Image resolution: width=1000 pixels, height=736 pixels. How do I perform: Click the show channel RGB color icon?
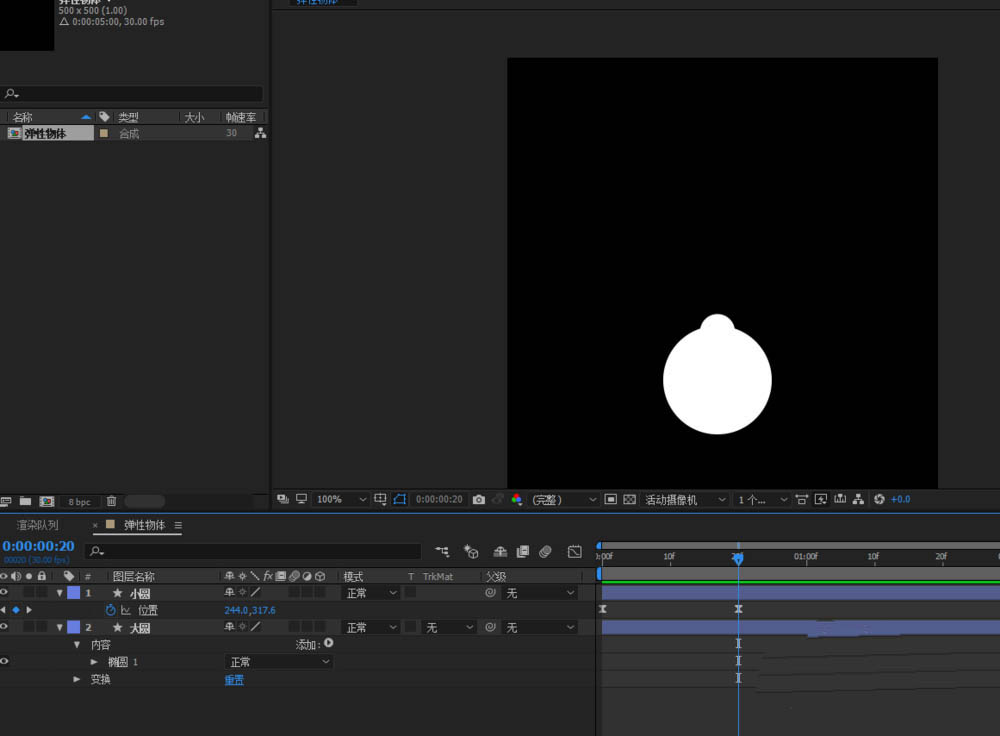pos(516,499)
